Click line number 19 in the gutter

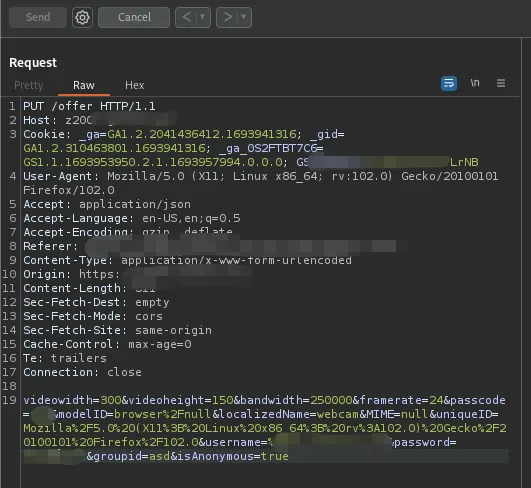click(x=9, y=400)
